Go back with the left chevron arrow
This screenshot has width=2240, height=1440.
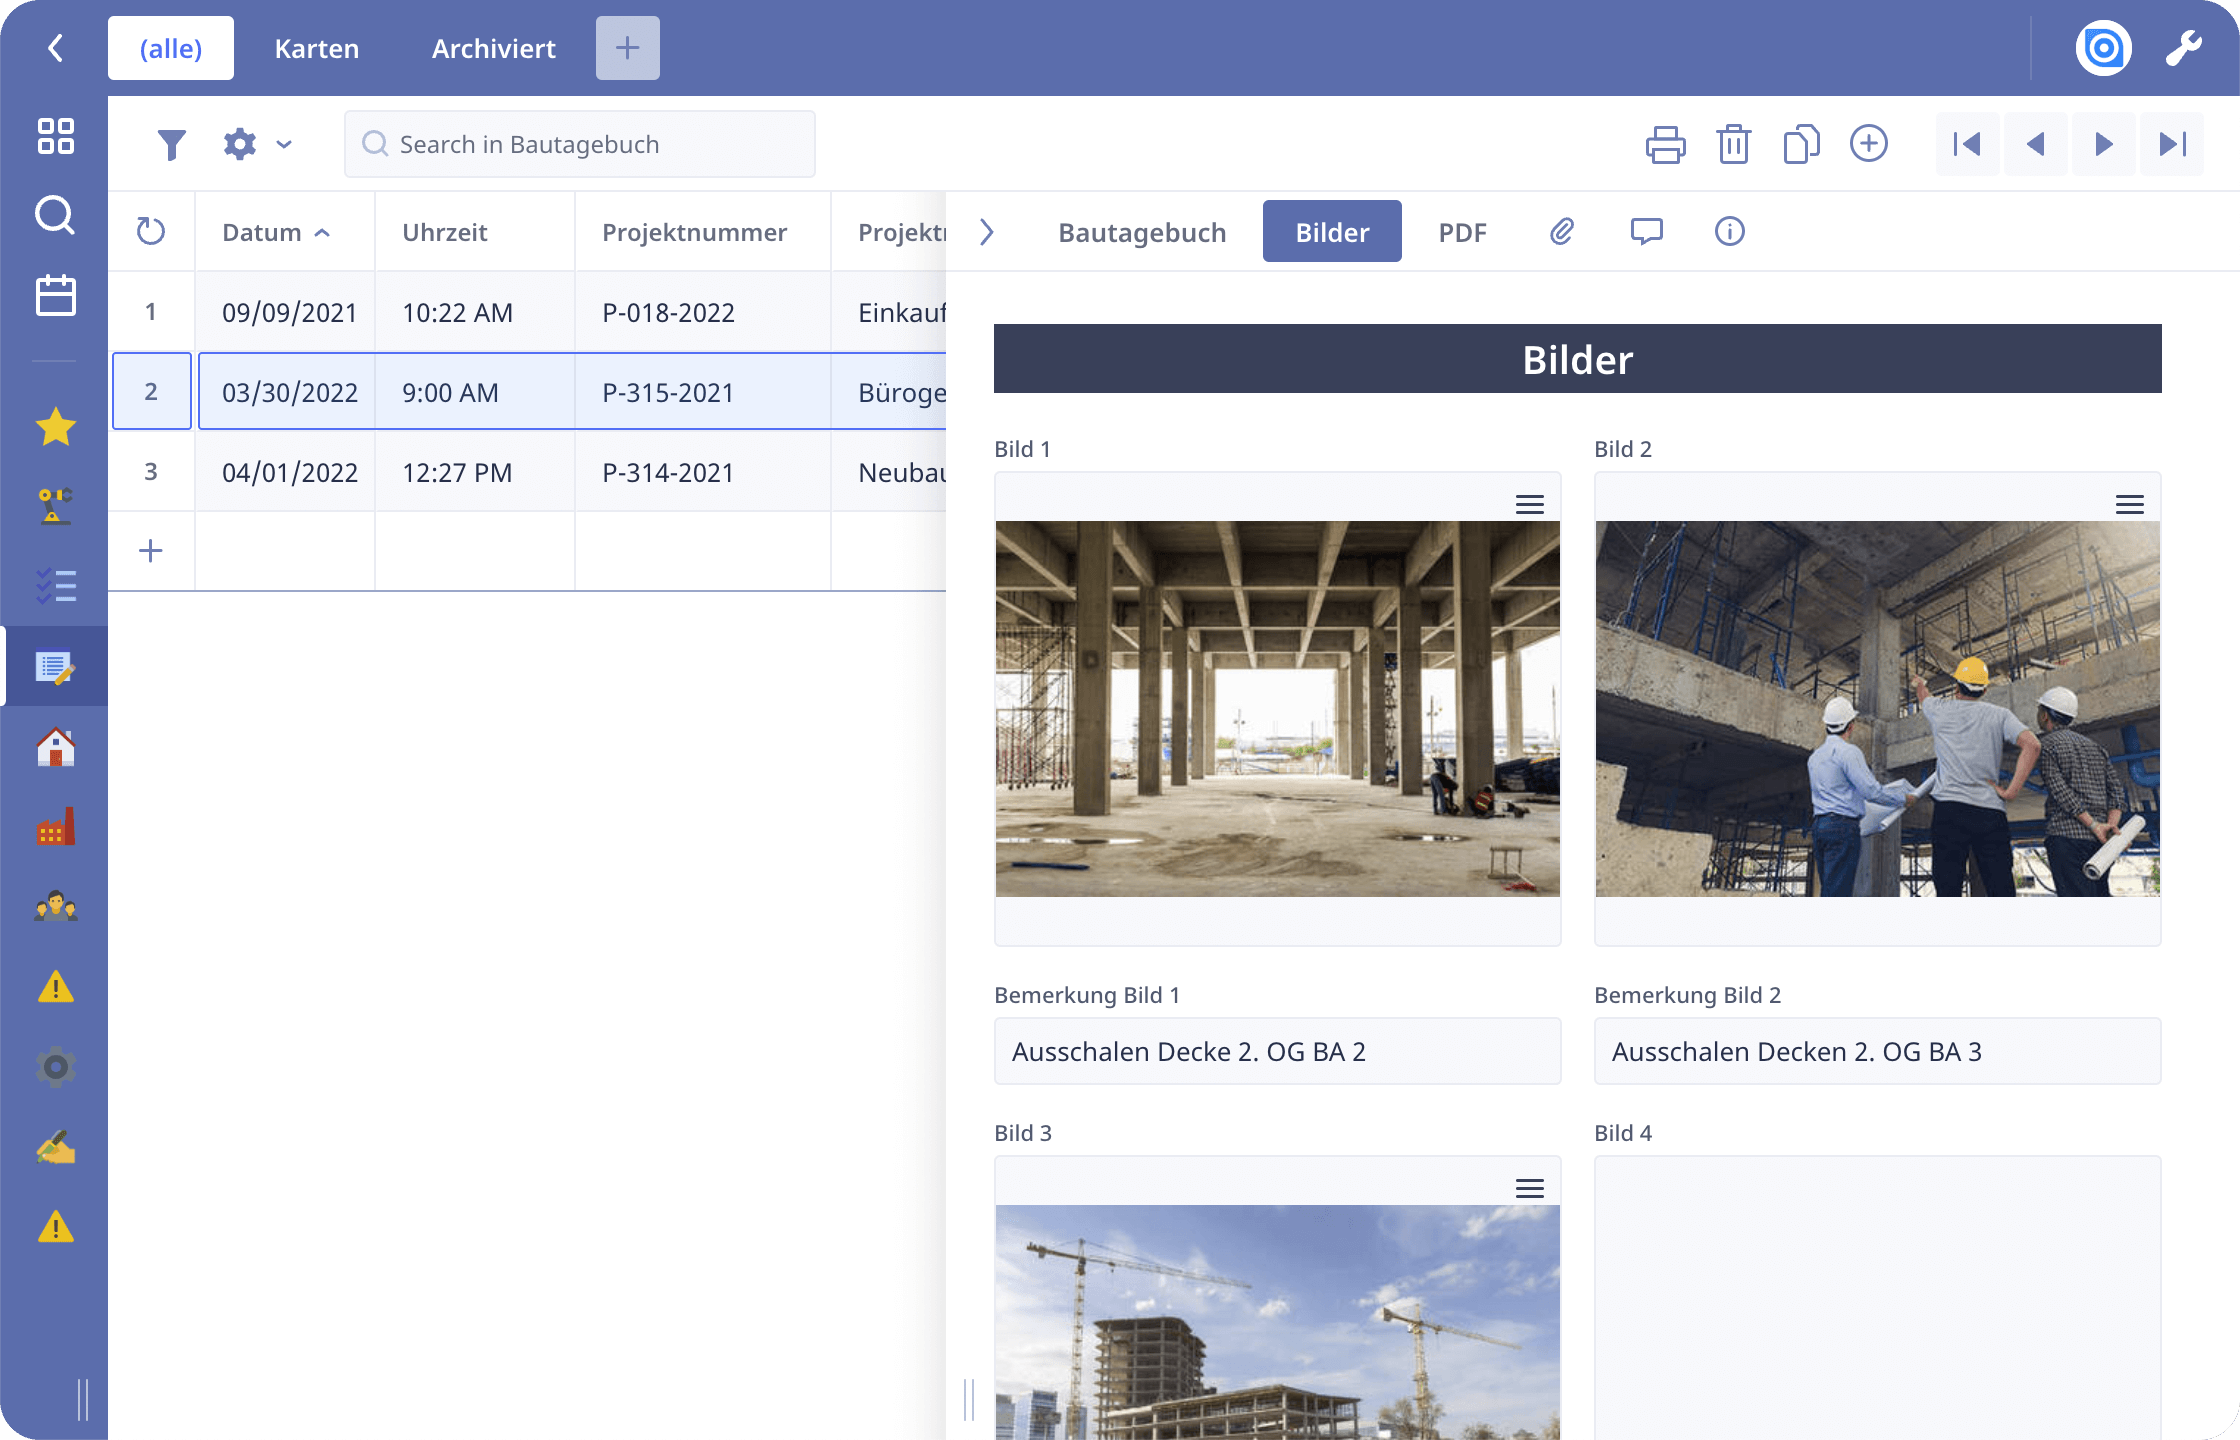point(56,48)
